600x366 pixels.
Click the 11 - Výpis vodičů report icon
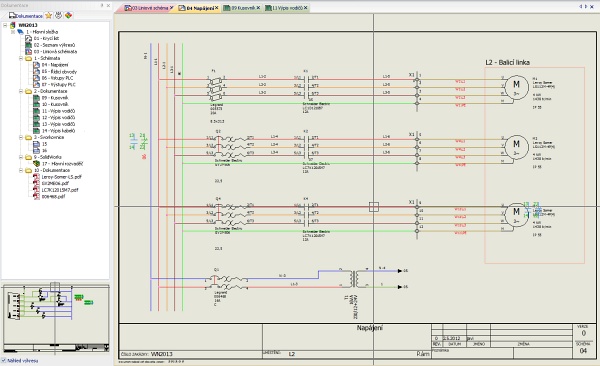click(x=36, y=111)
